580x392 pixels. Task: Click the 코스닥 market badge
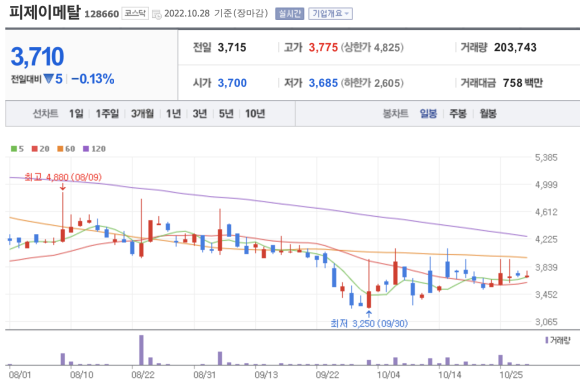(135, 14)
